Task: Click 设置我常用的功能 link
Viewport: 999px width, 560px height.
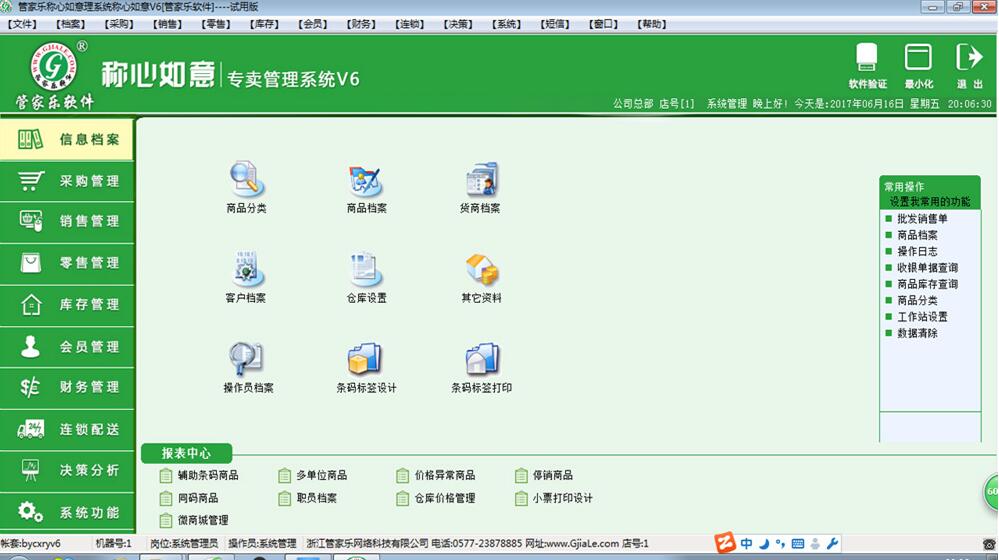Action: click(x=930, y=201)
